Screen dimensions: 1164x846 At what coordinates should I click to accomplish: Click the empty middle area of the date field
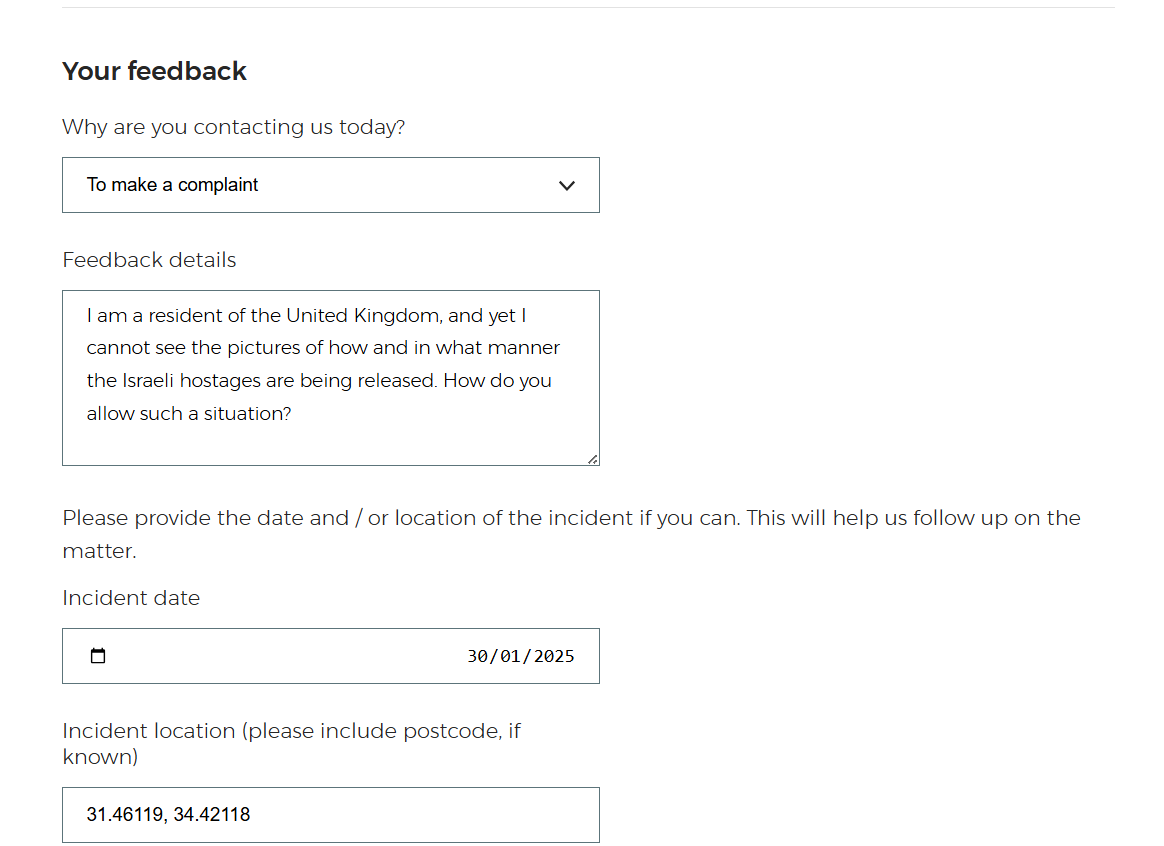pyautogui.click(x=280, y=656)
